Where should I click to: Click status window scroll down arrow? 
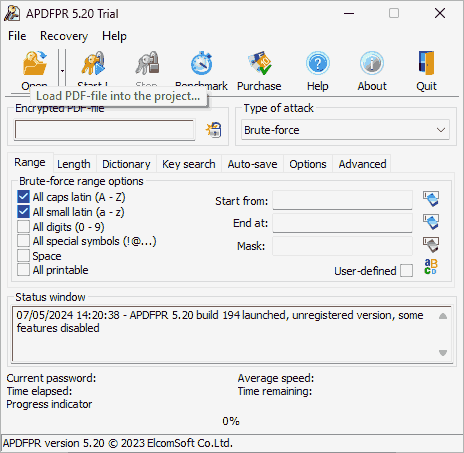[x=443, y=353]
